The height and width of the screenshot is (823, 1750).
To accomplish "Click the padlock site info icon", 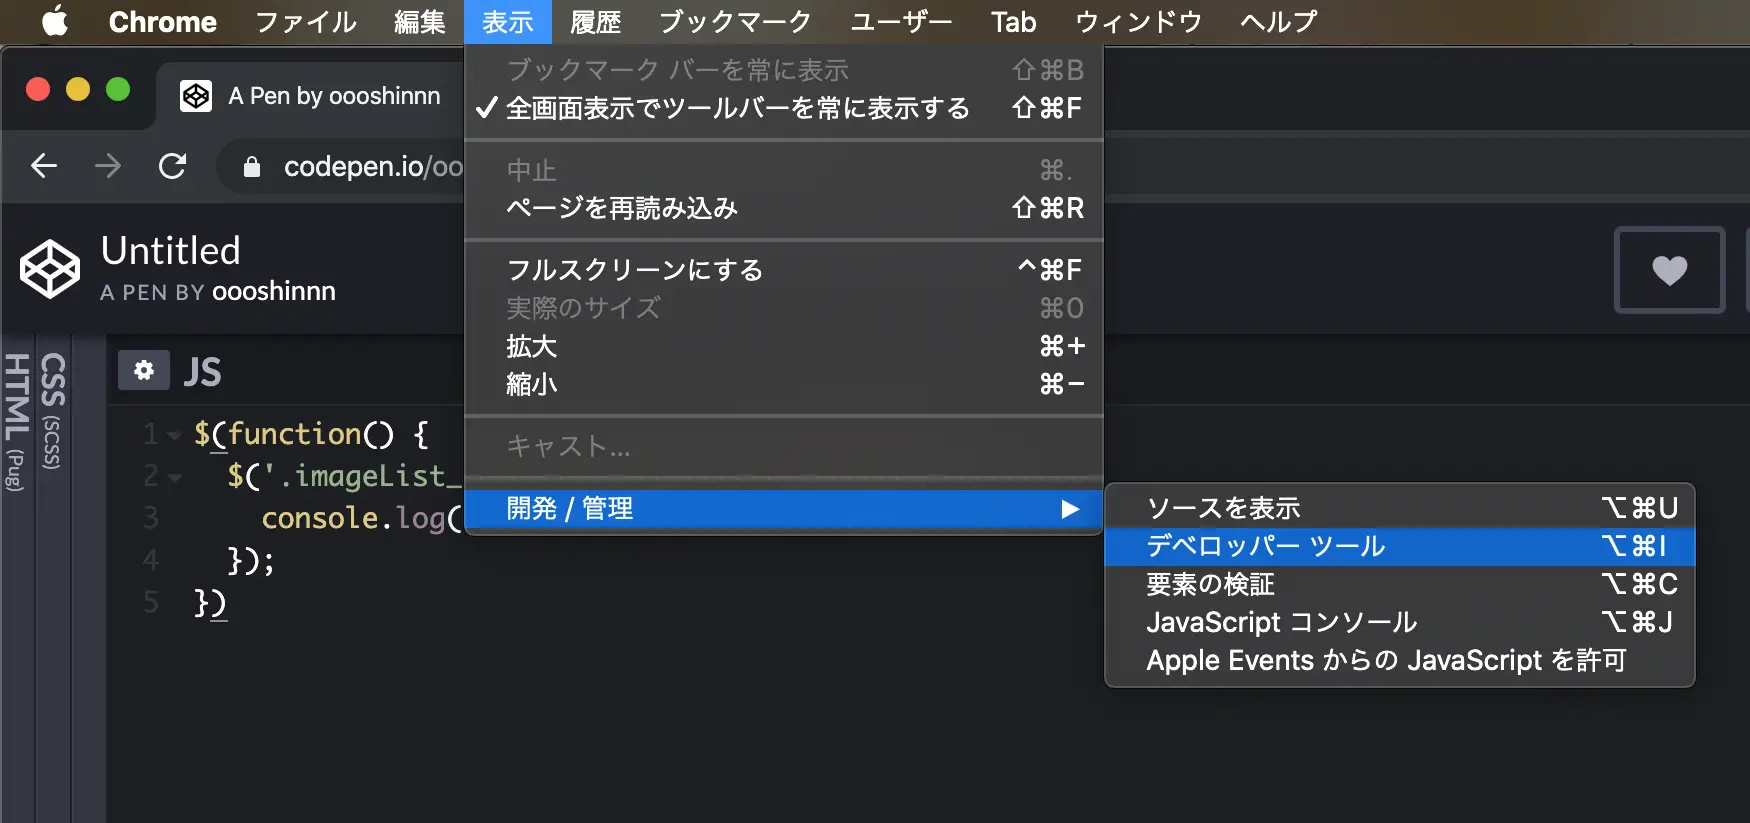I will 252,167.
